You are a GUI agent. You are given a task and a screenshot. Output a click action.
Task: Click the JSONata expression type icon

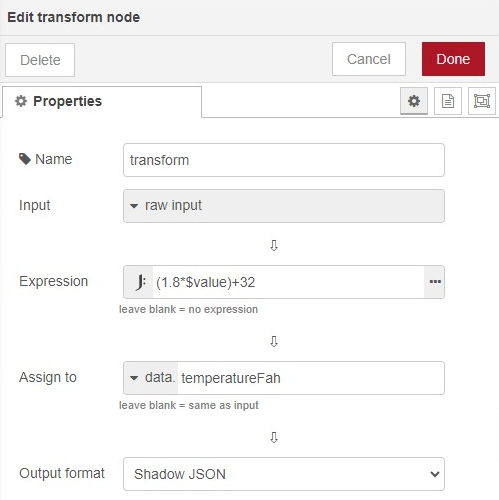[139, 282]
